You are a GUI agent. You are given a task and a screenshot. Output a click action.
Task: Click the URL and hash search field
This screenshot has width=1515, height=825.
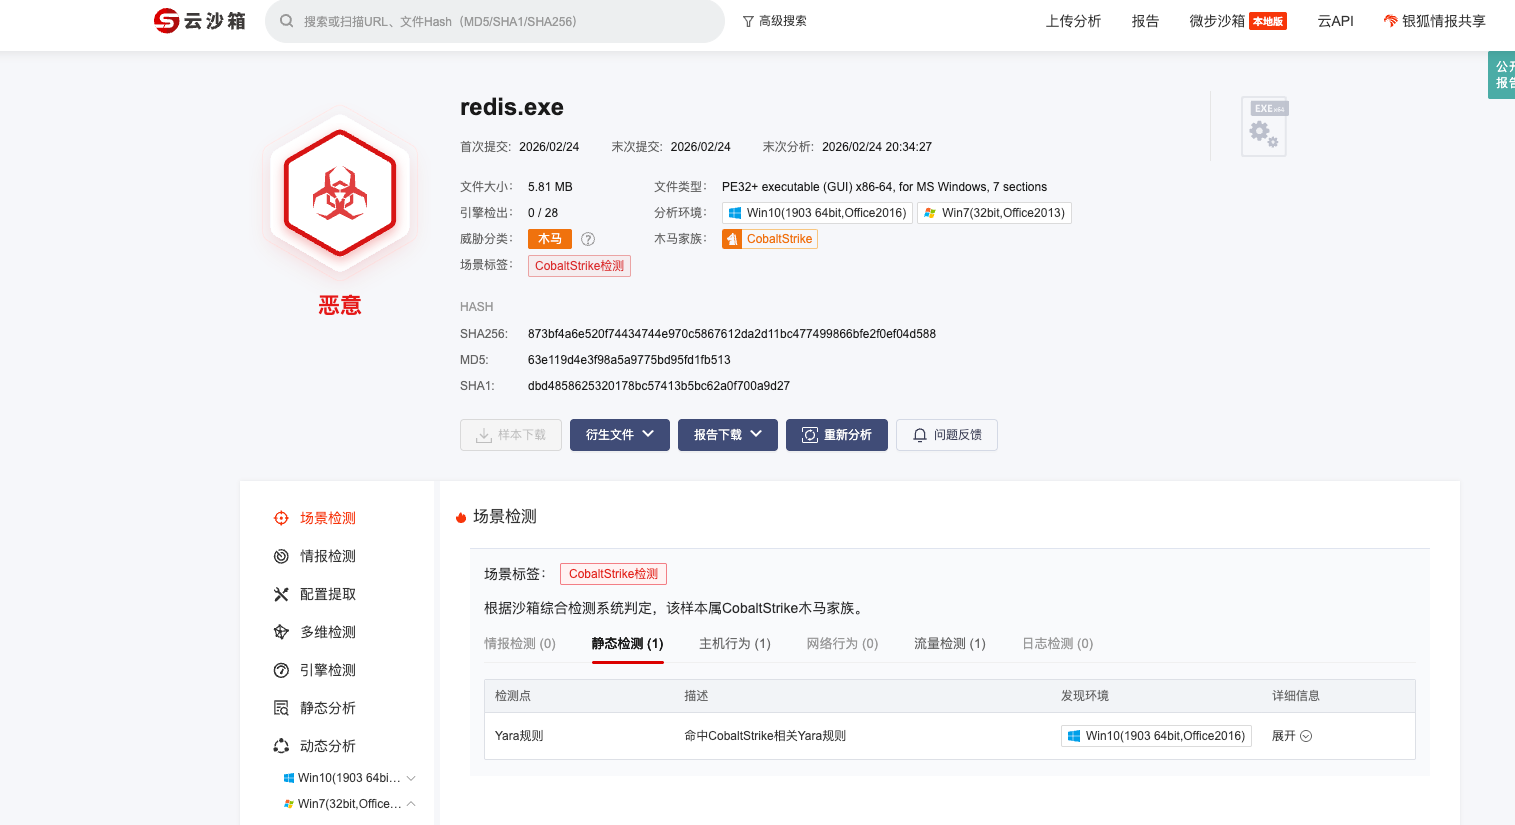pyautogui.click(x=500, y=21)
